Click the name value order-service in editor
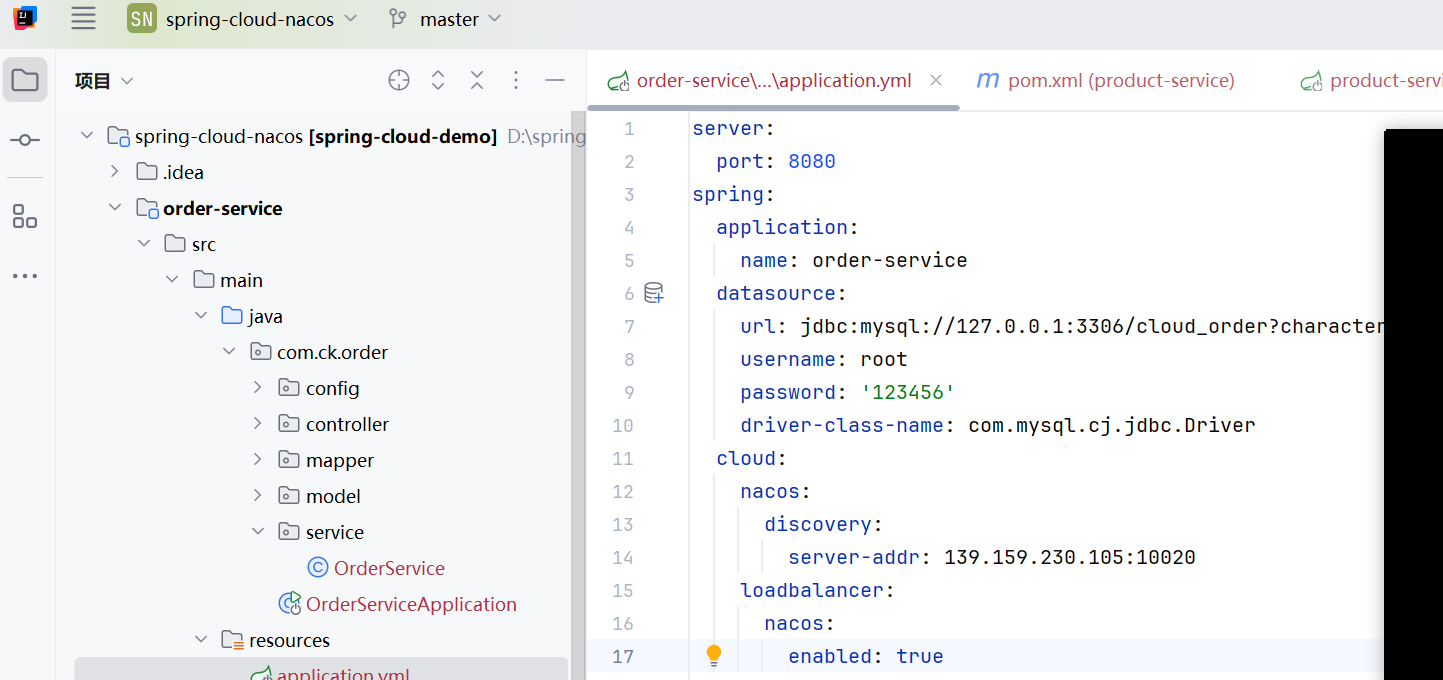The height and width of the screenshot is (680, 1443). point(890,260)
